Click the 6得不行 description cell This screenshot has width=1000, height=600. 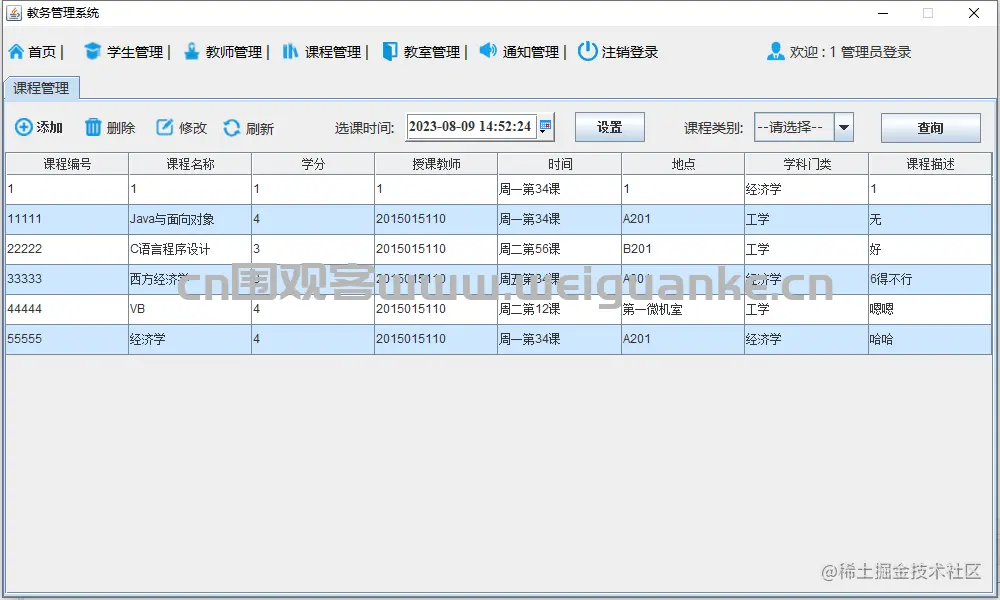tap(930, 279)
